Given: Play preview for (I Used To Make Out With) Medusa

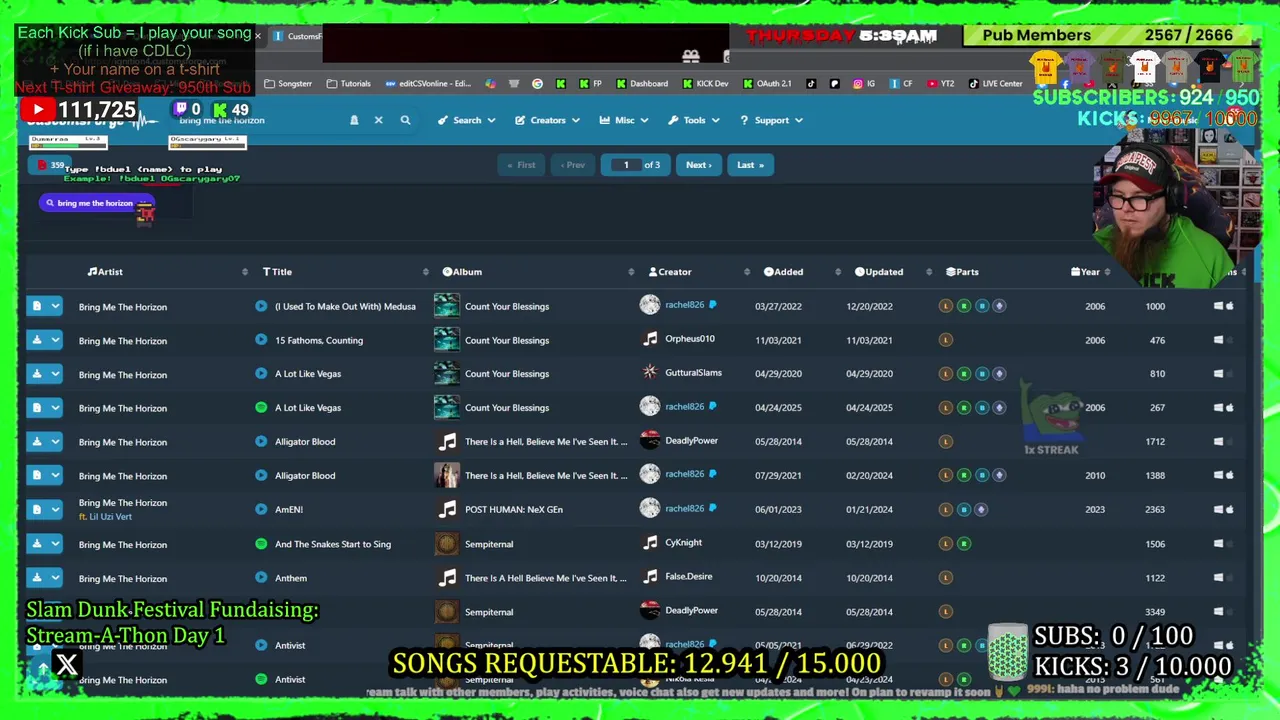Looking at the screenshot, I should pos(261,306).
